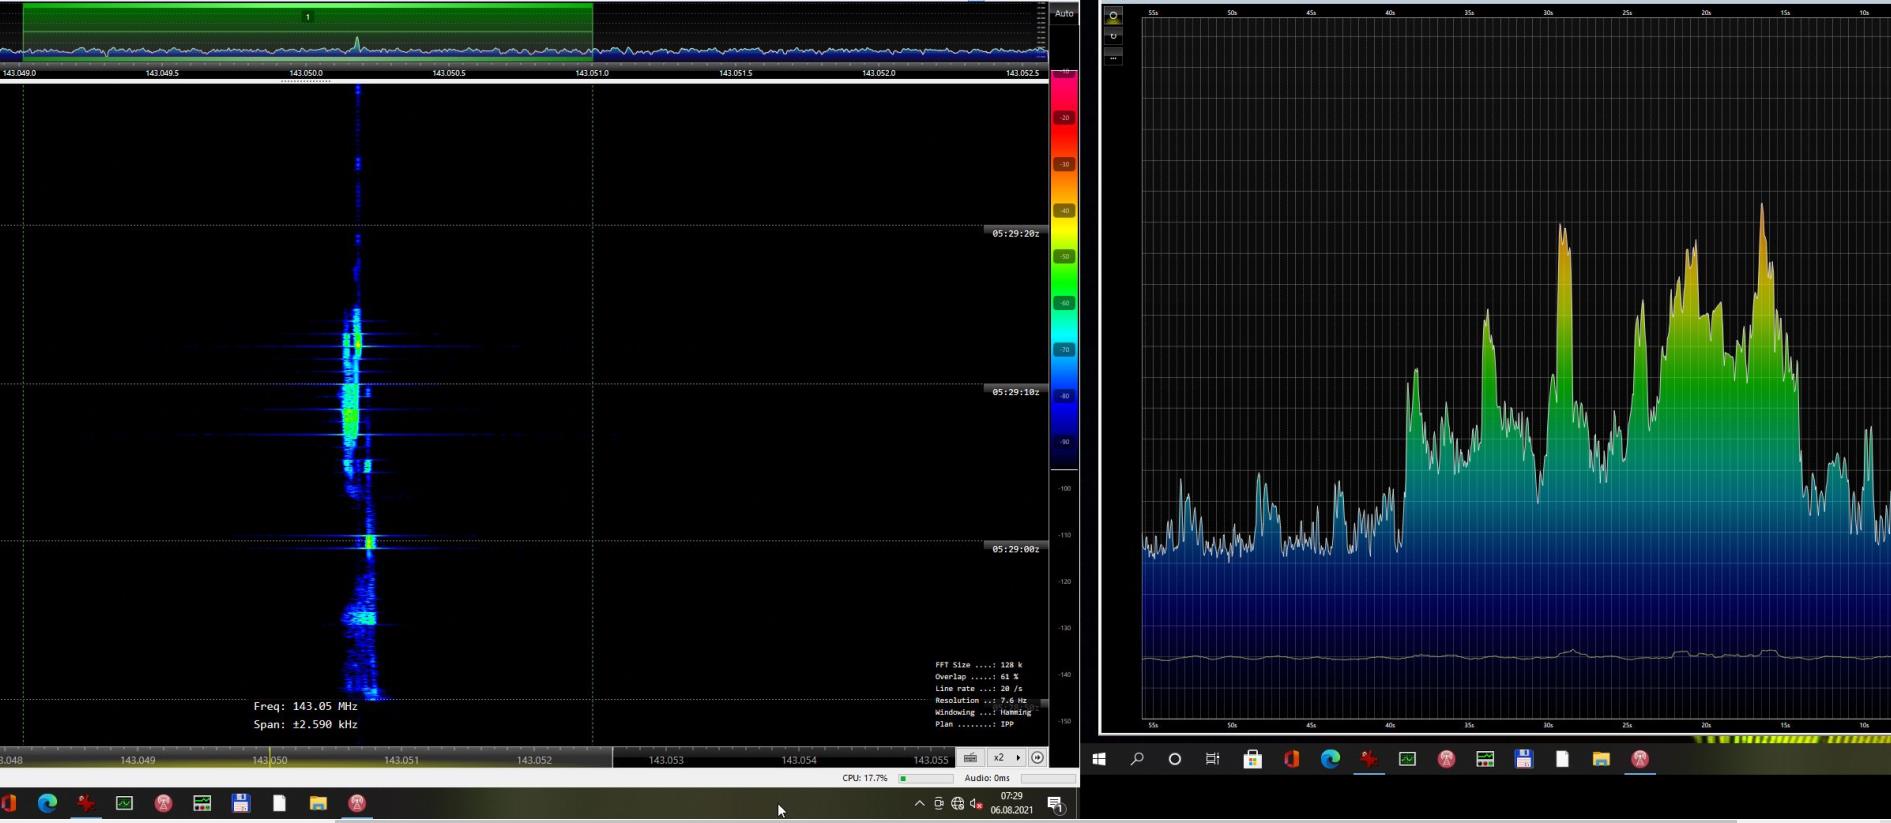Click the blank document icon below the waterfall
Image resolution: width=1891 pixels, height=823 pixels.
click(x=280, y=803)
